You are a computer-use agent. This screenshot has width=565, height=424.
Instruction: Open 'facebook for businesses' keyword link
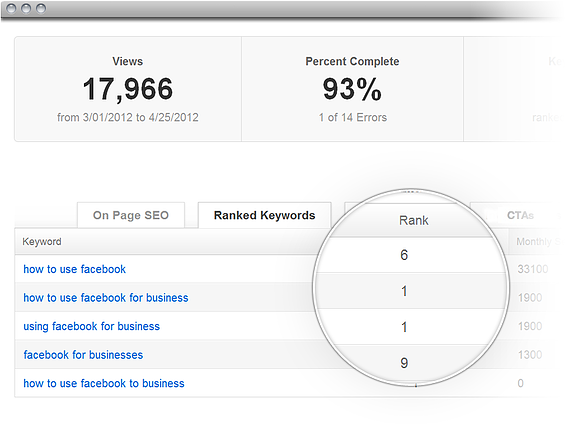83,355
